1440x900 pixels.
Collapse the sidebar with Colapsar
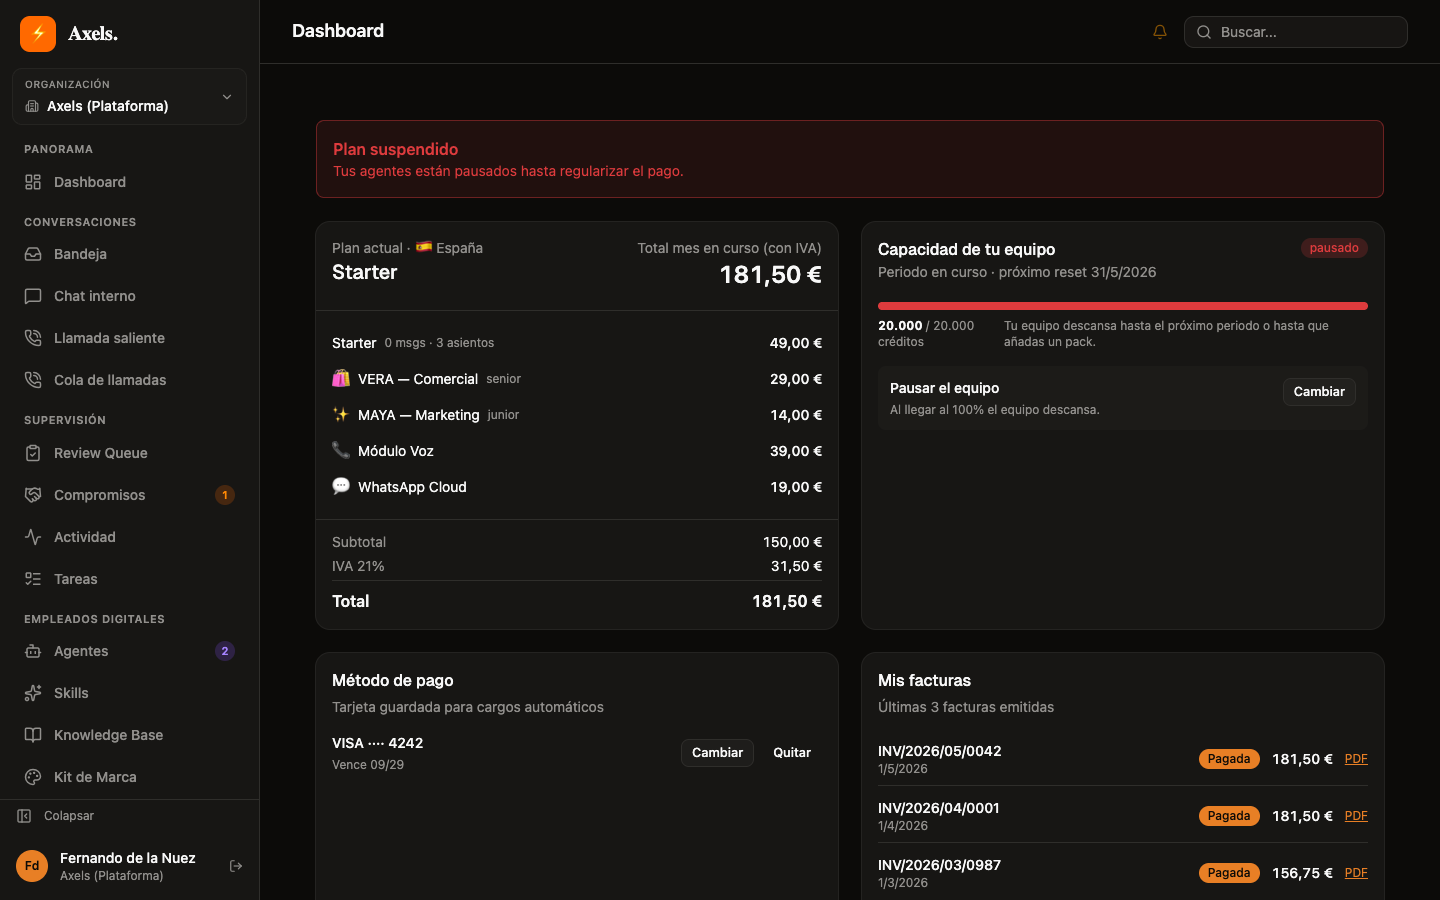[x=56, y=816]
